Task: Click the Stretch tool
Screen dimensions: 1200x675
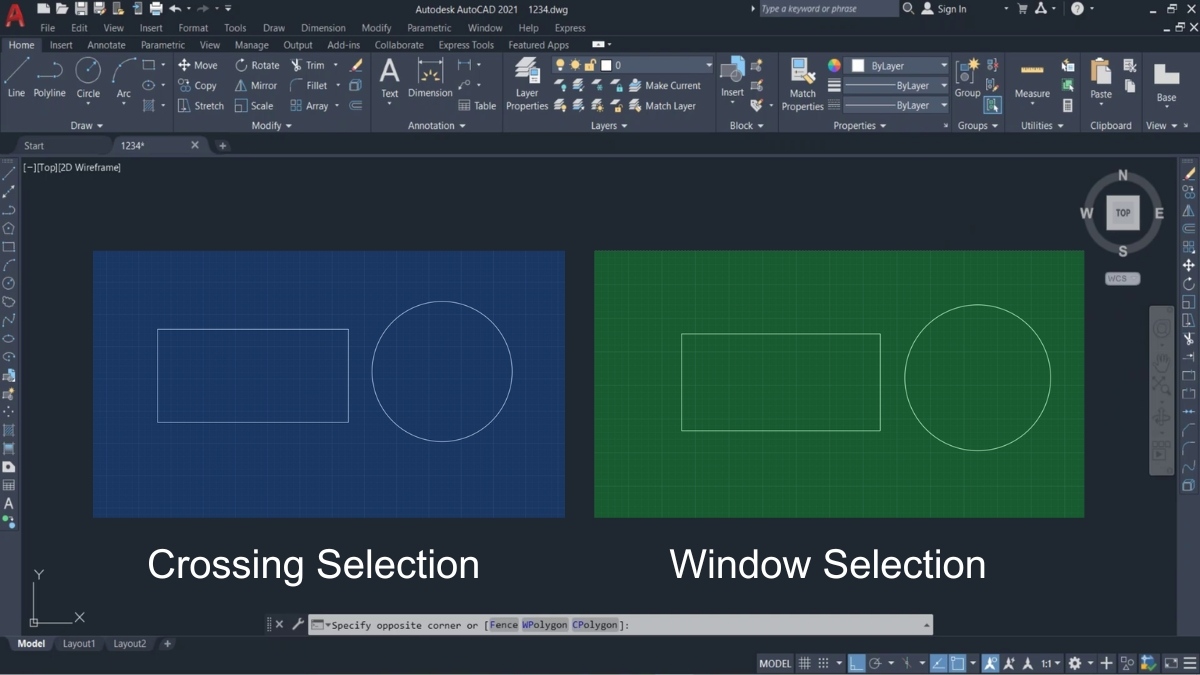Action: click(x=201, y=105)
